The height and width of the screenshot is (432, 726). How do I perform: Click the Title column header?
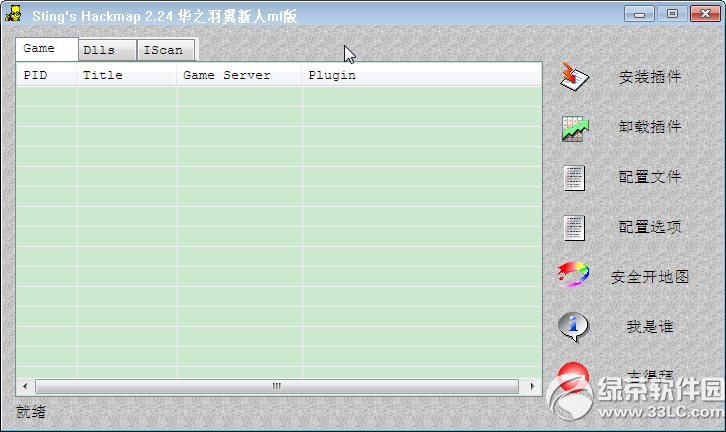point(126,75)
